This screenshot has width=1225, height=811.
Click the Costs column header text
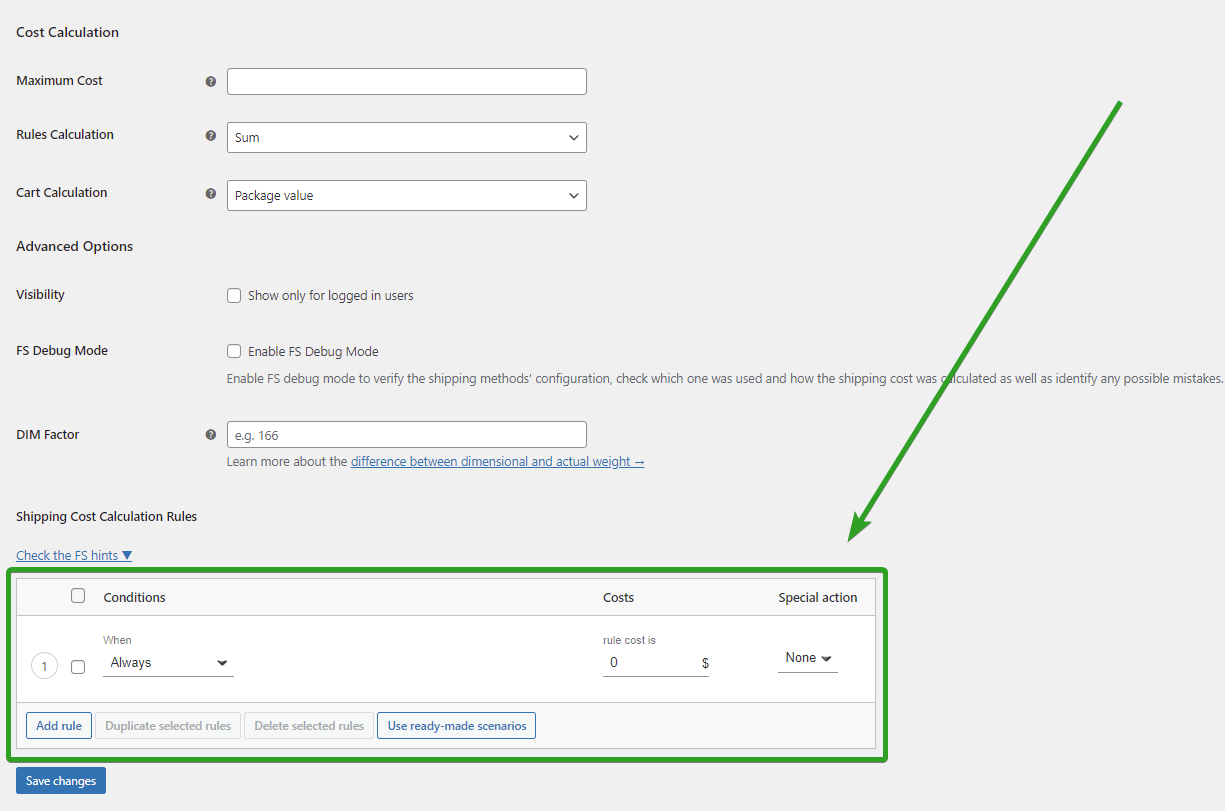619,597
